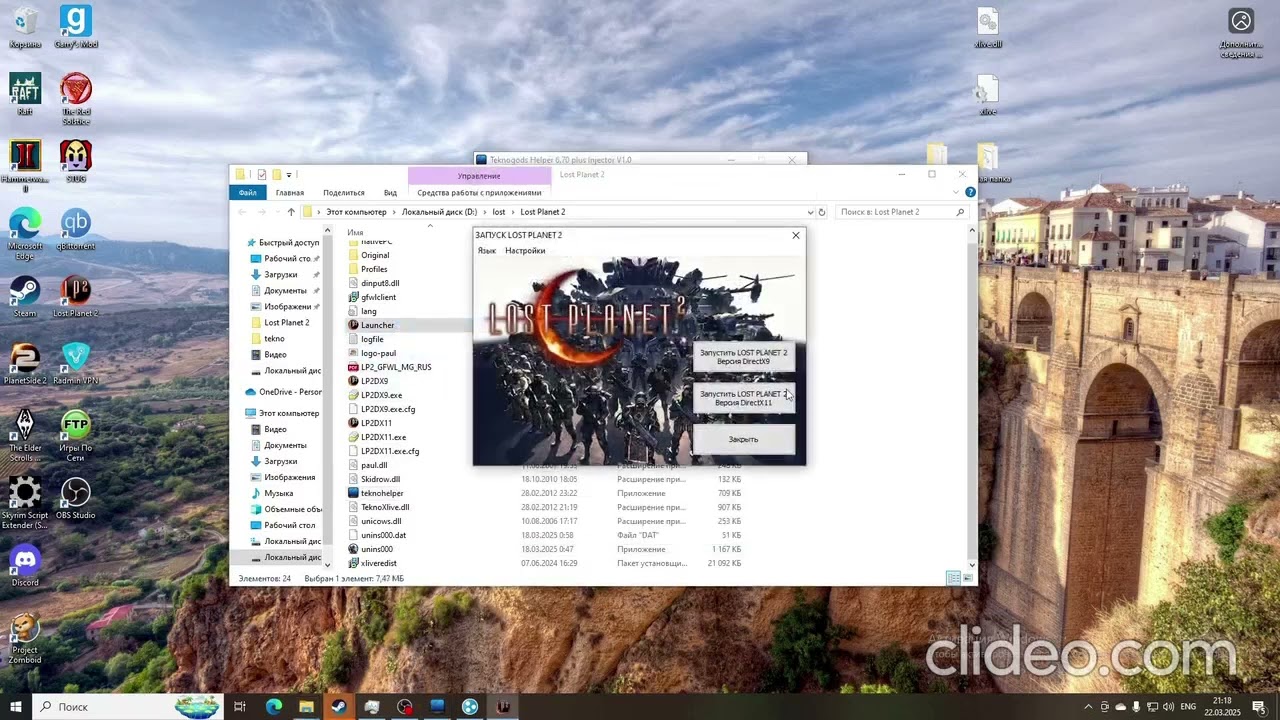Viewport: 1280px width, 720px height.
Task: Switch to the Поделиться ribbon tab
Action: (344, 193)
